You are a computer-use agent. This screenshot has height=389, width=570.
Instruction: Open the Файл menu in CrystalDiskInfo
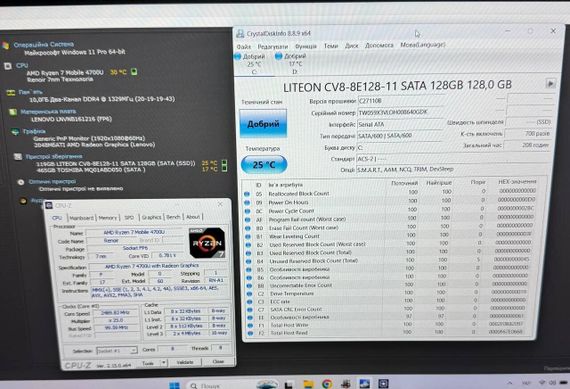coord(244,47)
